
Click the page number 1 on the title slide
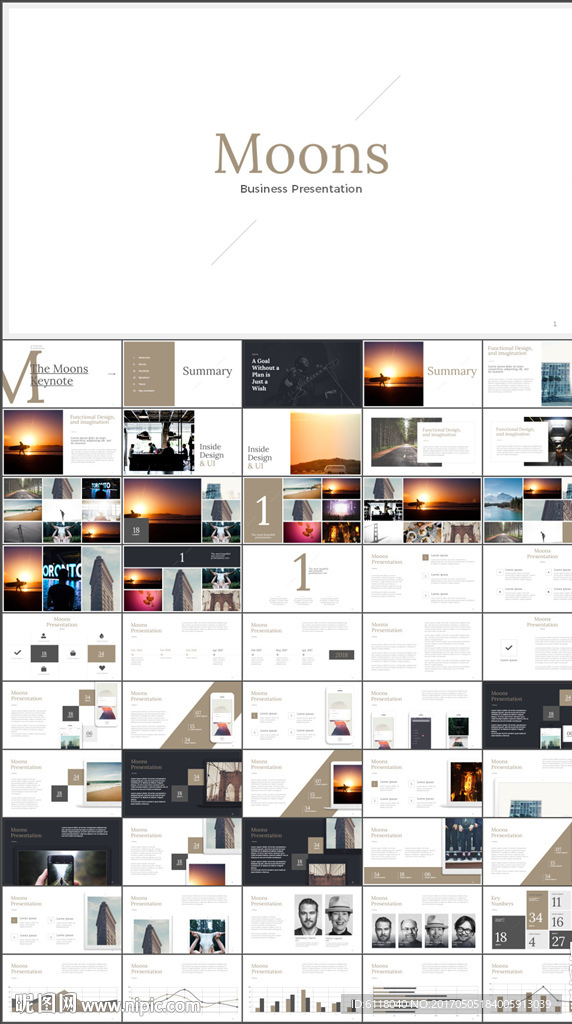(x=555, y=324)
